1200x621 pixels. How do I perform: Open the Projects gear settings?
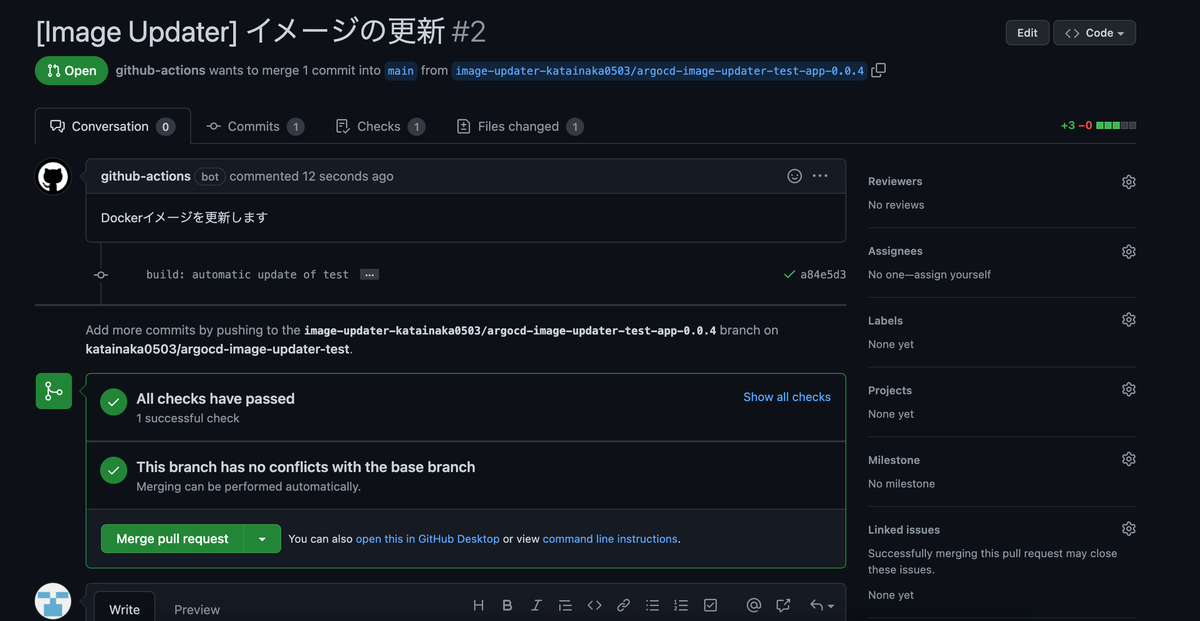(x=1129, y=390)
